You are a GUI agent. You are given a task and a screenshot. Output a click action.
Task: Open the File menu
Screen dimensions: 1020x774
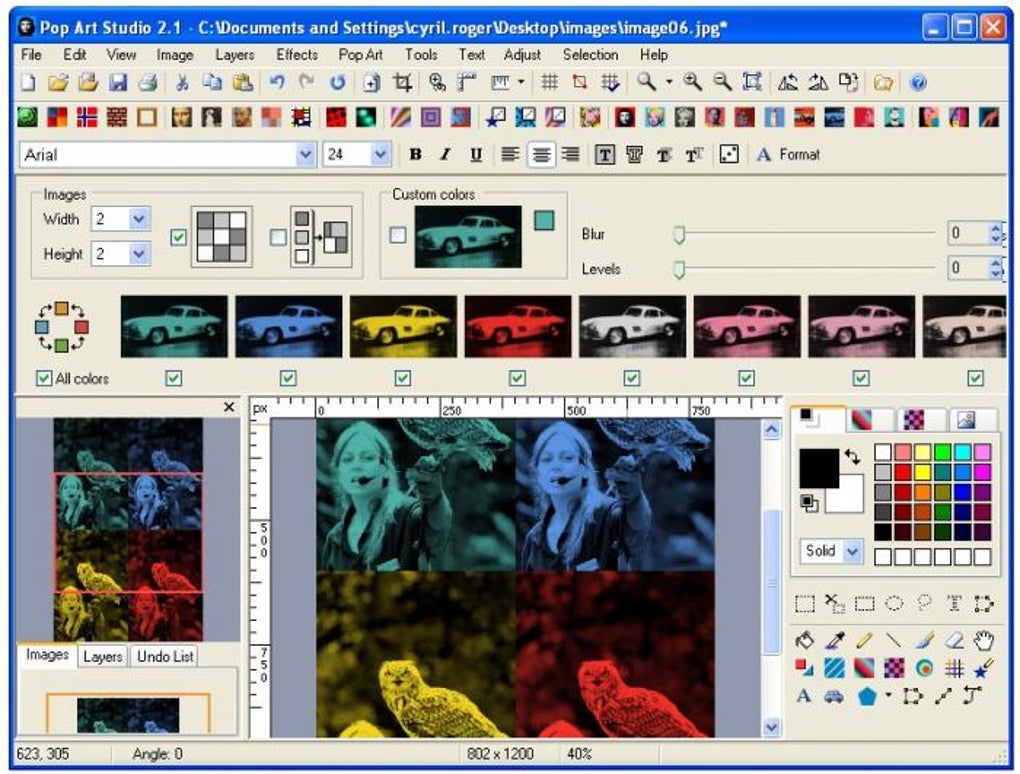31,55
